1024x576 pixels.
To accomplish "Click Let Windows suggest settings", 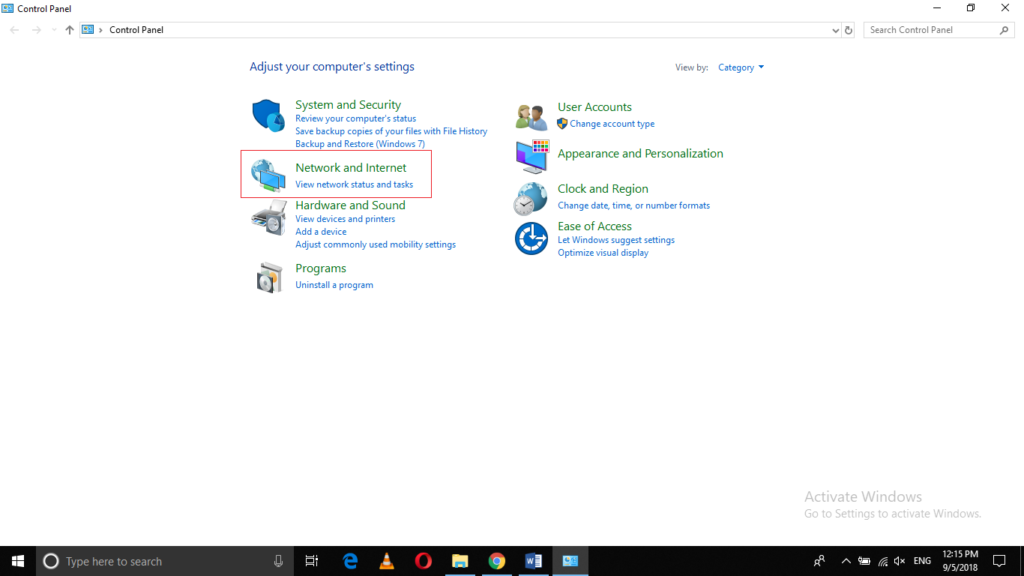I will click(x=616, y=240).
